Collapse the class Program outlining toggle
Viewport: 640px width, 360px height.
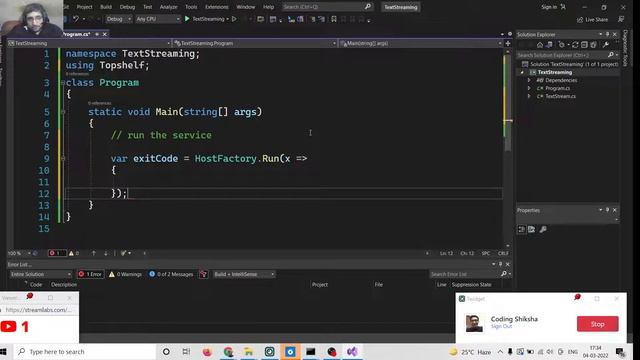pyautogui.click(x=63, y=82)
